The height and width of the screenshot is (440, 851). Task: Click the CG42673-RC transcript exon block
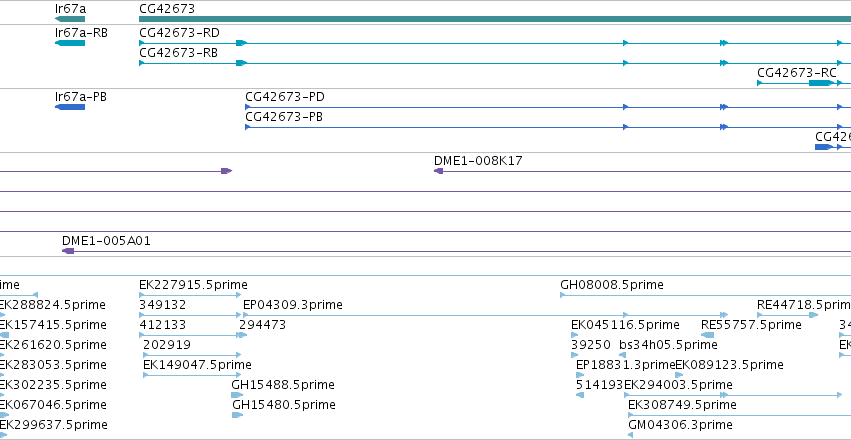coord(820,83)
